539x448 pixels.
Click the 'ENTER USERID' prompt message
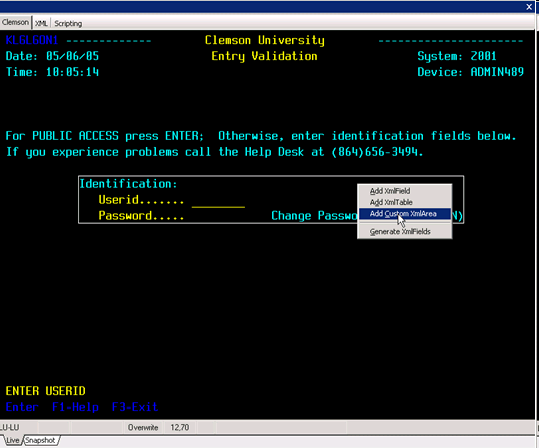[x=45, y=391]
